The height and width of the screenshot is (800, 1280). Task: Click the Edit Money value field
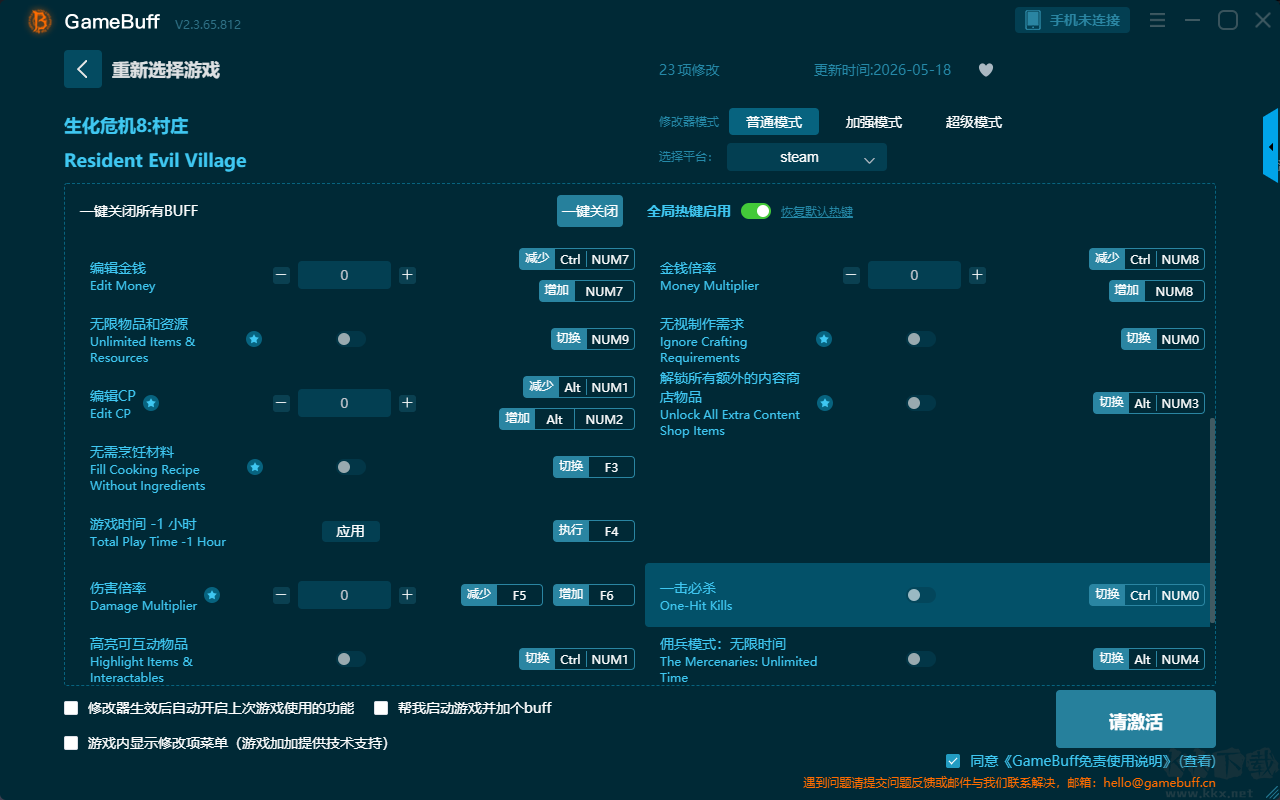[344, 275]
